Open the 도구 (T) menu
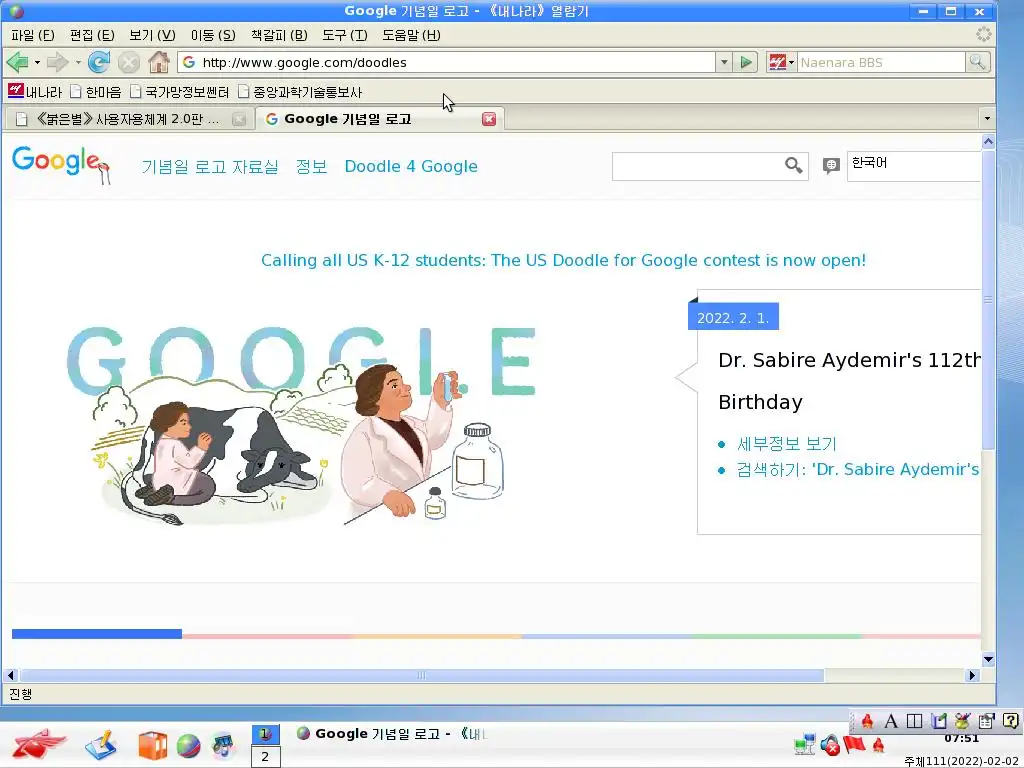 (344, 35)
